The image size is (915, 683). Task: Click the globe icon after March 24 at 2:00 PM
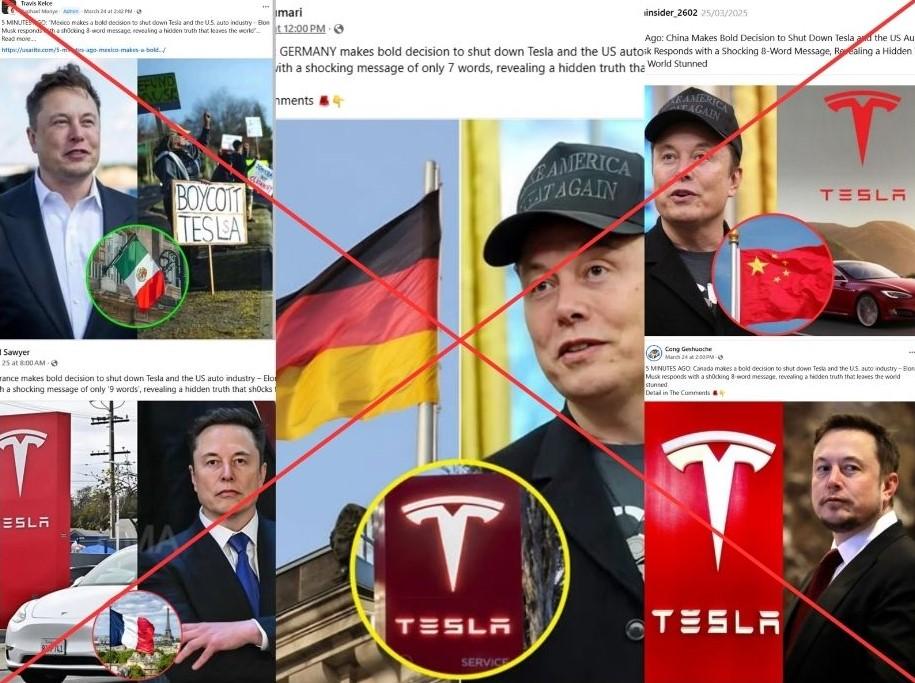[x=721, y=357]
